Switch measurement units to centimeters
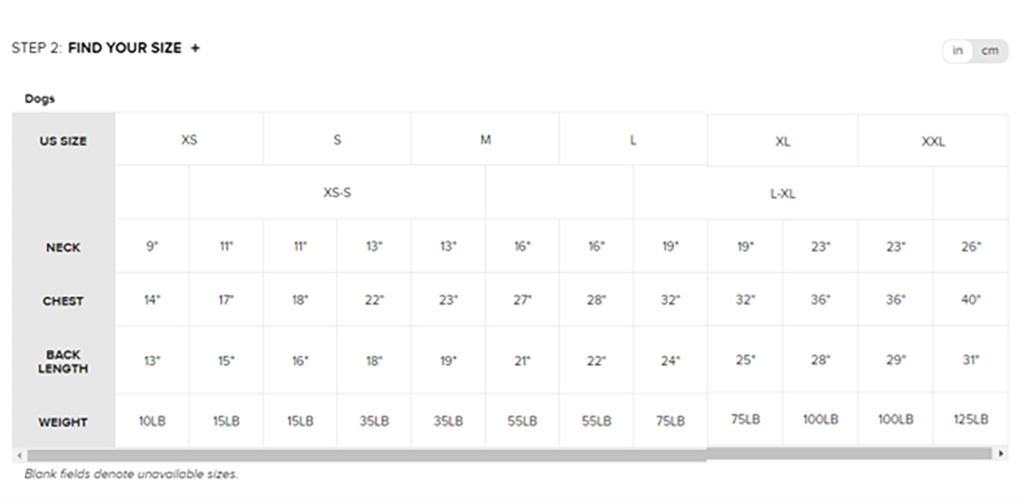This screenshot has height=500, width=1024. click(x=989, y=51)
